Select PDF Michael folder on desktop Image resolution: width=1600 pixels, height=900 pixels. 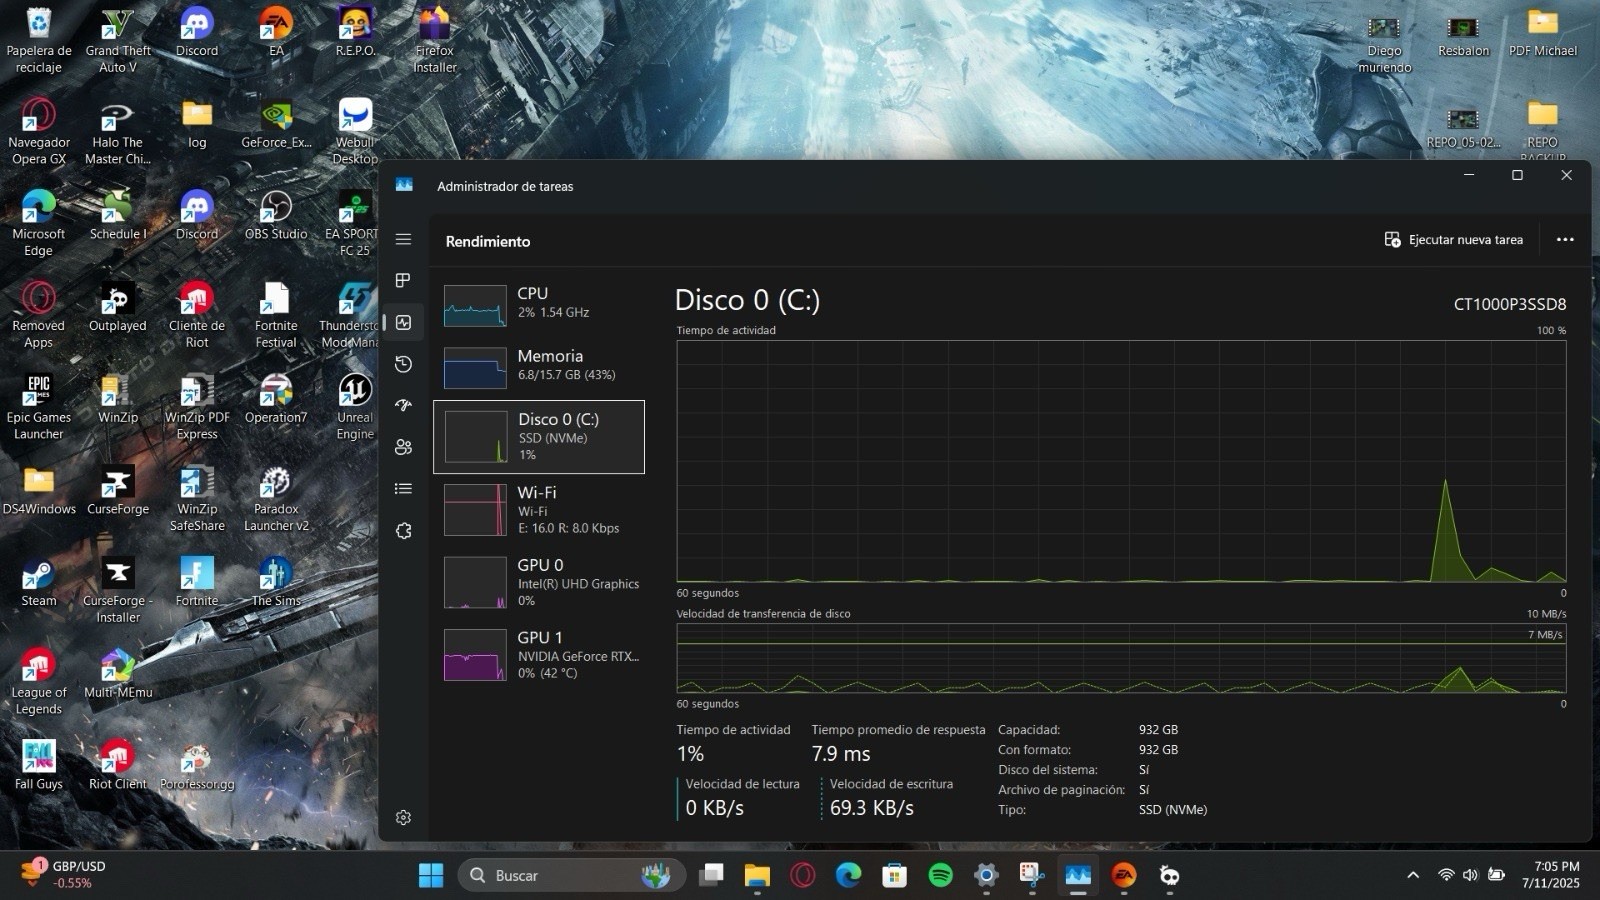[x=1543, y=32]
